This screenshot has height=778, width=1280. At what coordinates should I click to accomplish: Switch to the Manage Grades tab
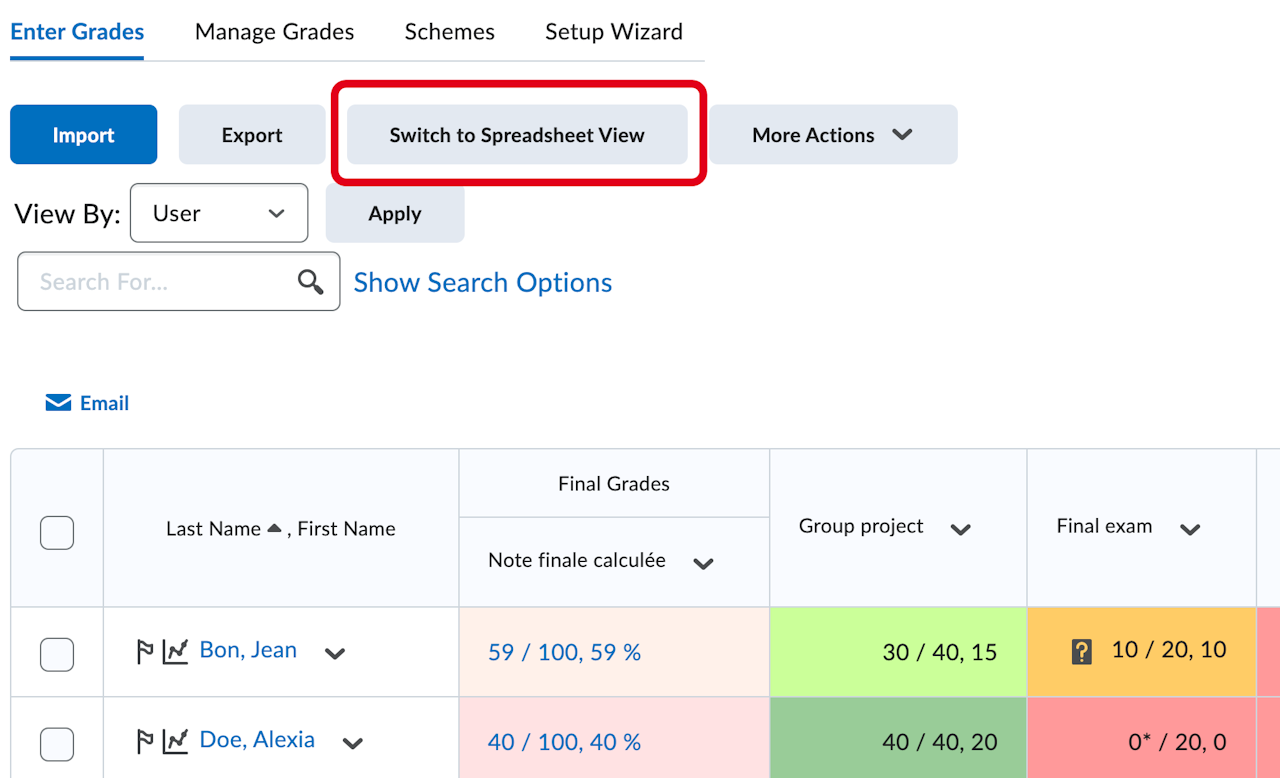(274, 32)
